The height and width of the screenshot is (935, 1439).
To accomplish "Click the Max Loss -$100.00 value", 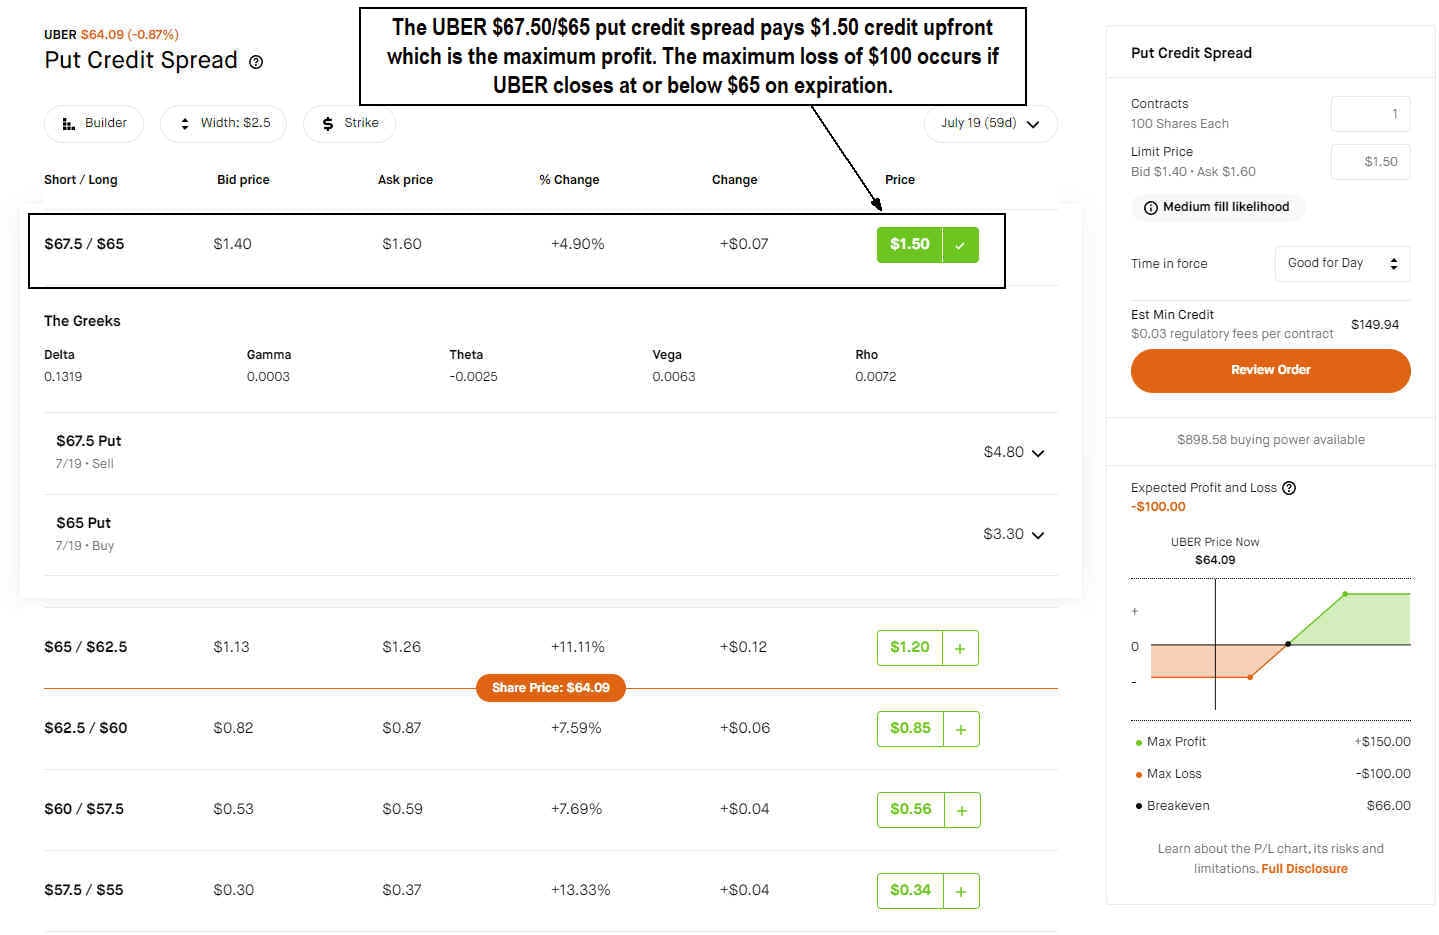I will click(x=1383, y=774).
